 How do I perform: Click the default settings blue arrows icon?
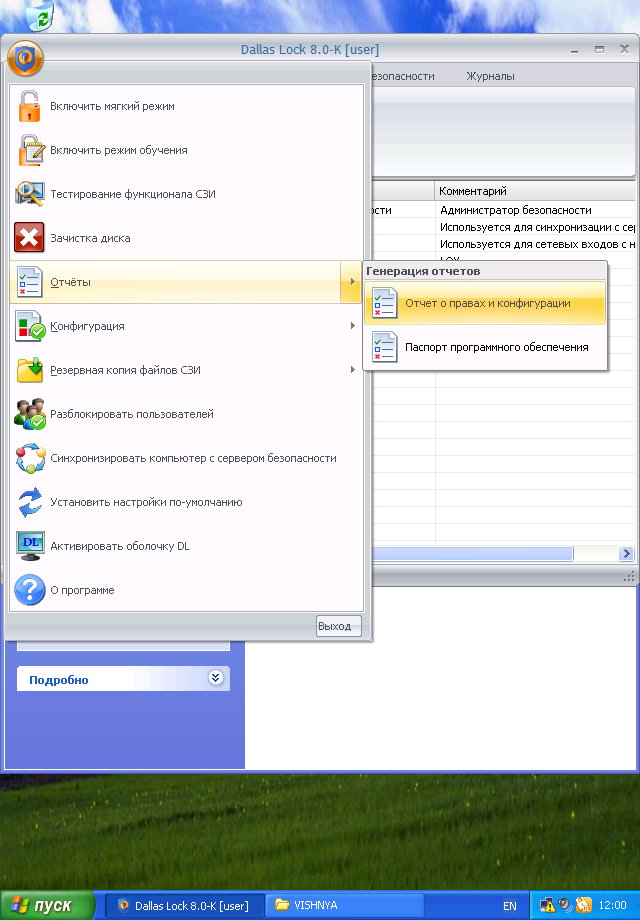30,502
